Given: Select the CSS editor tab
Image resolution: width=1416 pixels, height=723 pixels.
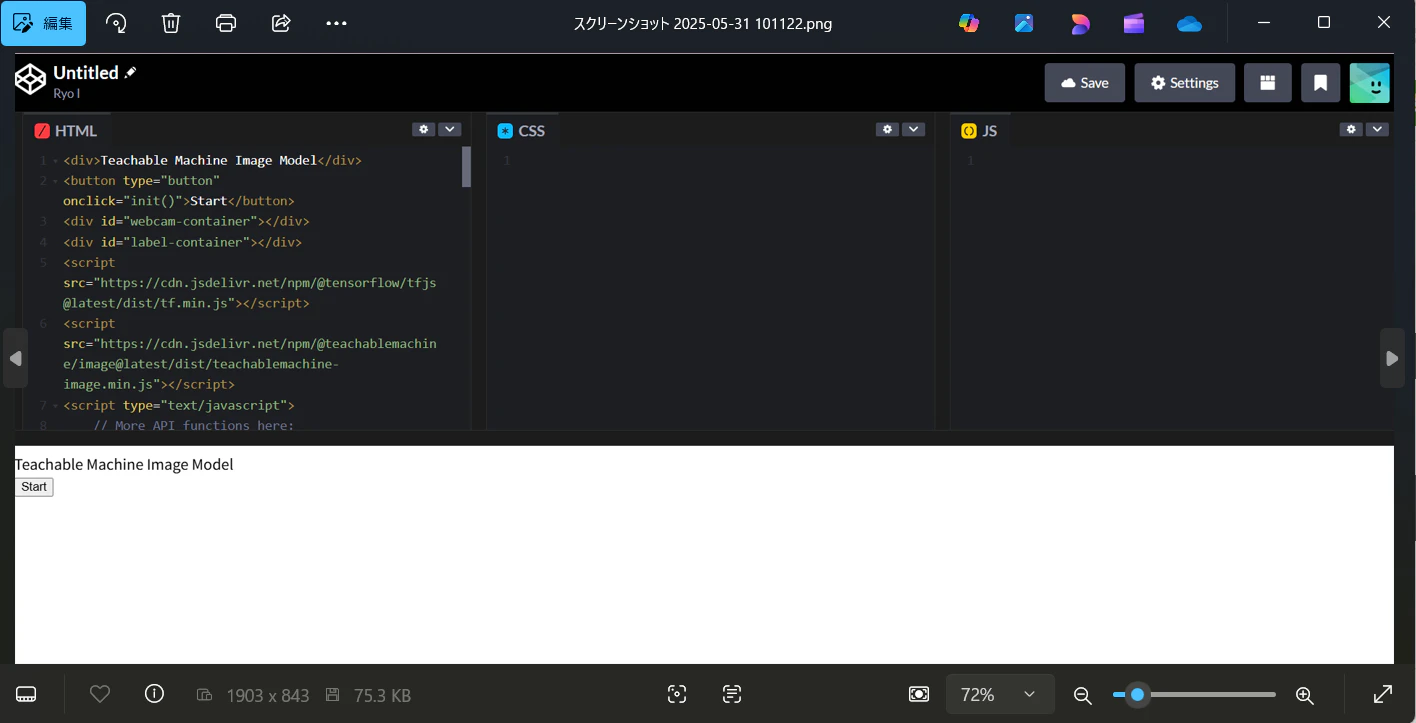Looking at the screenshot, I should pyautogui.click(x=521, y=131).
